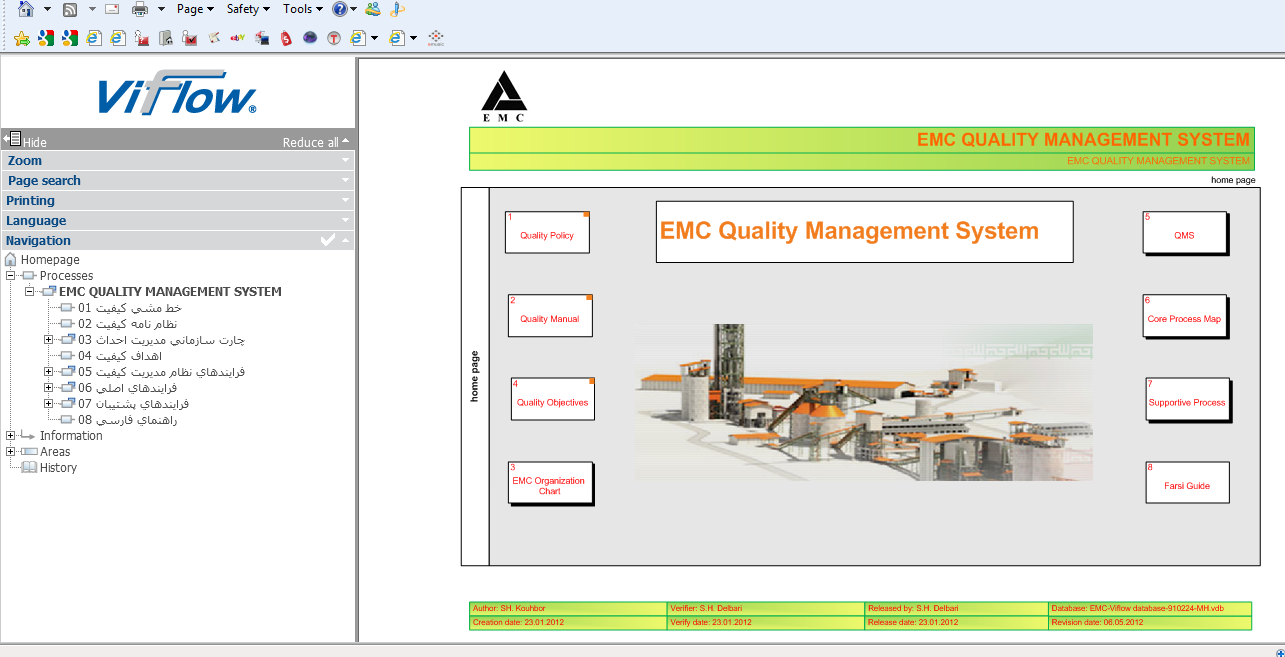This screenshot has width=1285, height=657.
Task: Click the 'Revision date: 08.05.2012' footer cell
Action: pos(1150,622)
